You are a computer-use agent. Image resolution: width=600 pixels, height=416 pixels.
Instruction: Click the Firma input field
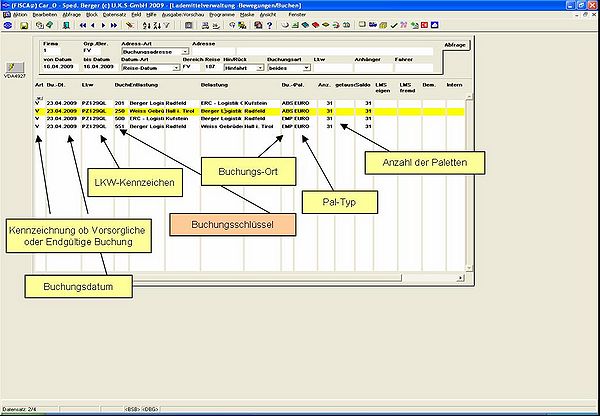click(51, 51)
